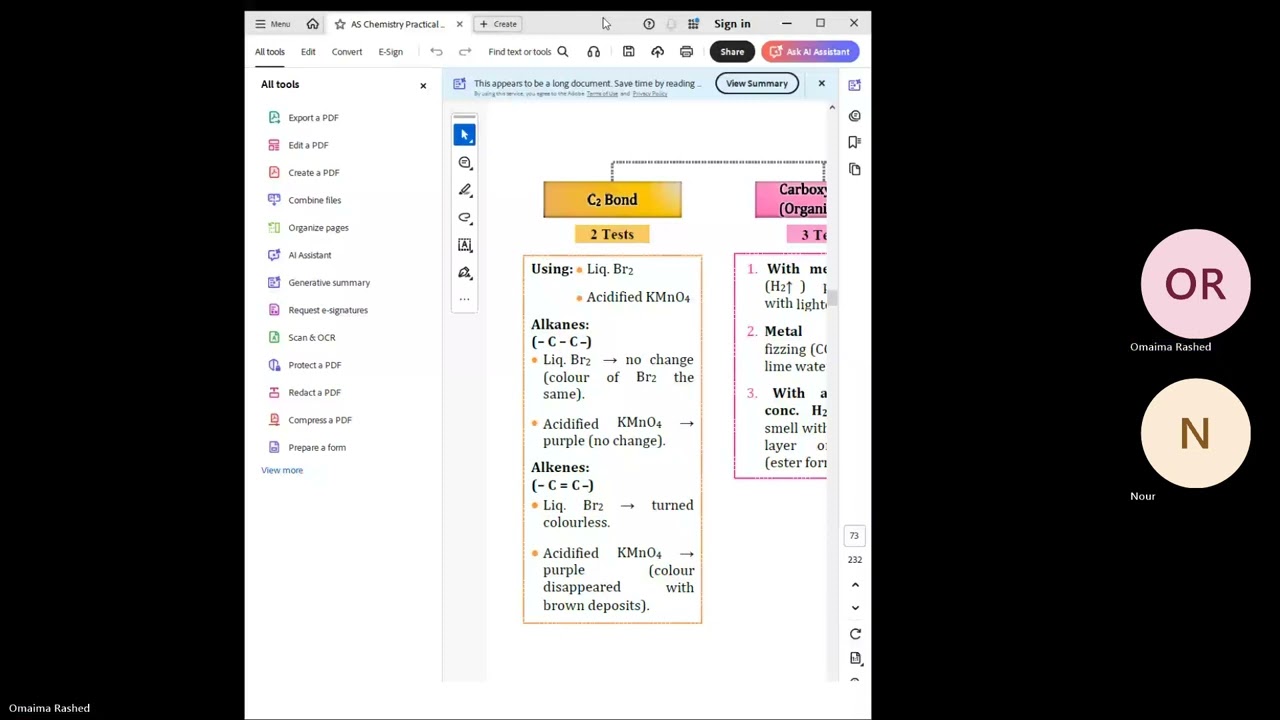Print the document icon
The image size is (1280, 720).
[686, 52]
